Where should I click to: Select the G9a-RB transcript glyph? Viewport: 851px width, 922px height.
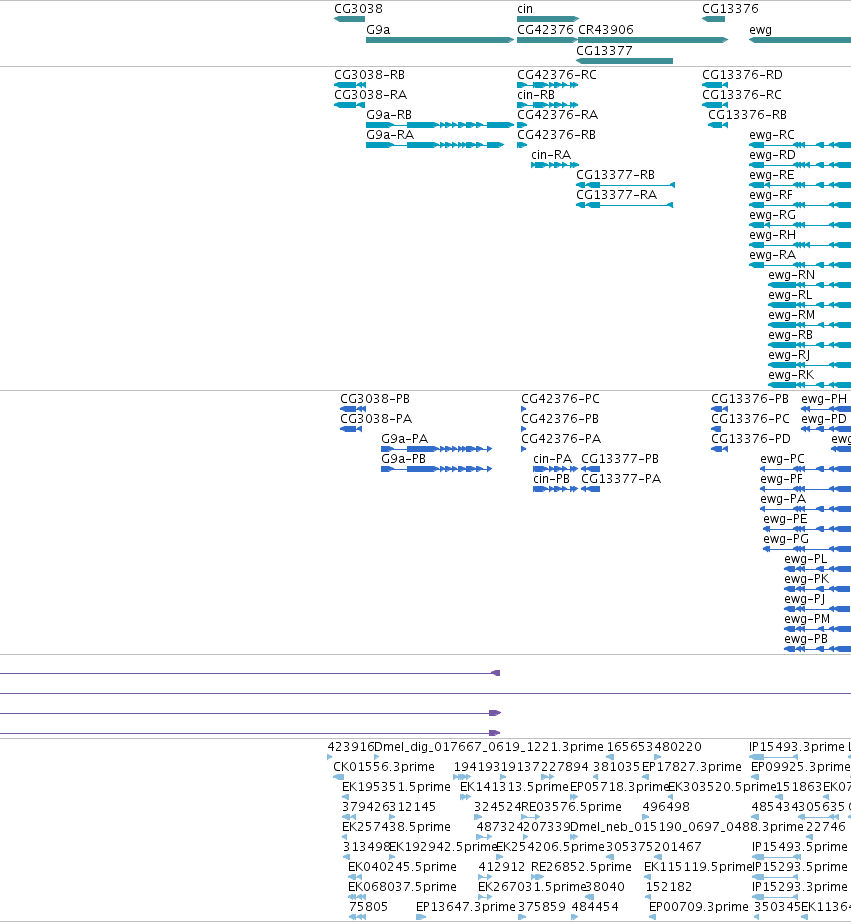click(x=440, y=125)
